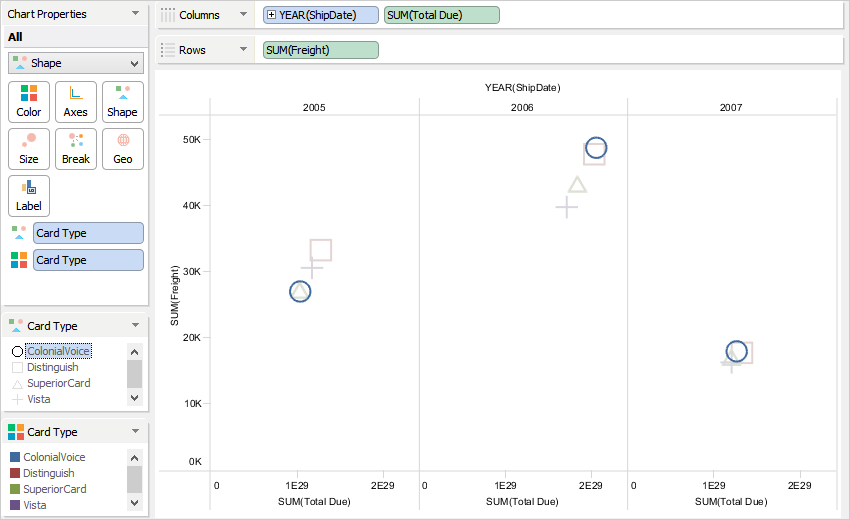Expand the YEAR(ShipDate) plus icon

[272, 15]
